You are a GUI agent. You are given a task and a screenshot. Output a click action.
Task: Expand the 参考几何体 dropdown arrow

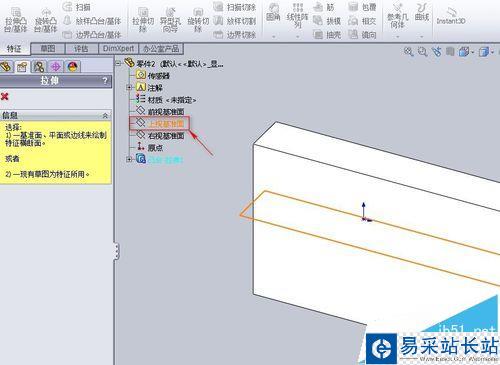click(397, 36)
